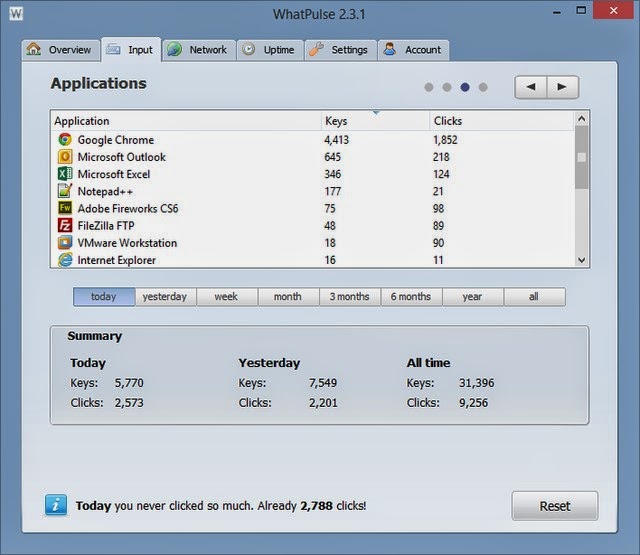Select the yesterday time range

coord(165,297)
